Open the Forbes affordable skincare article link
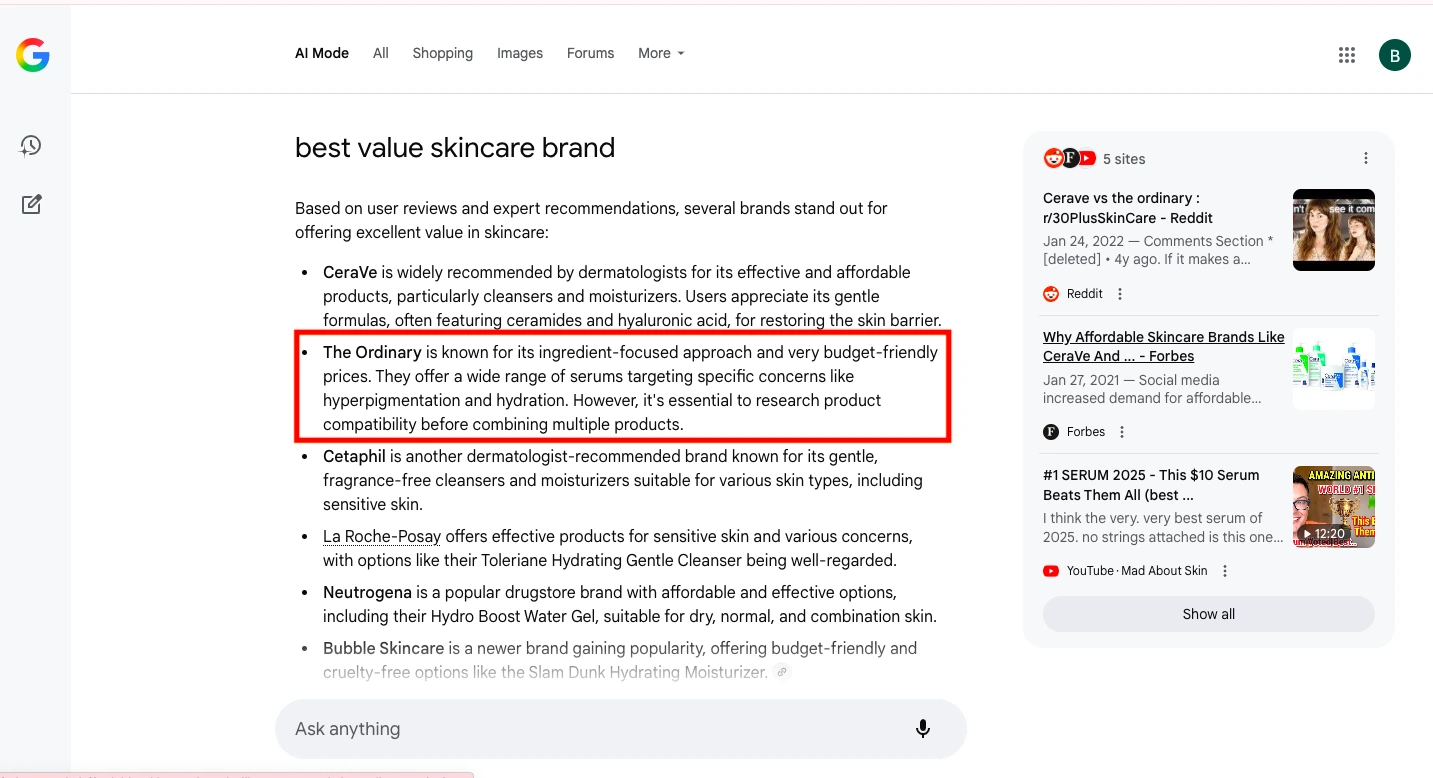This screenshot has width=1433, height=778. tap(1163, 346)
